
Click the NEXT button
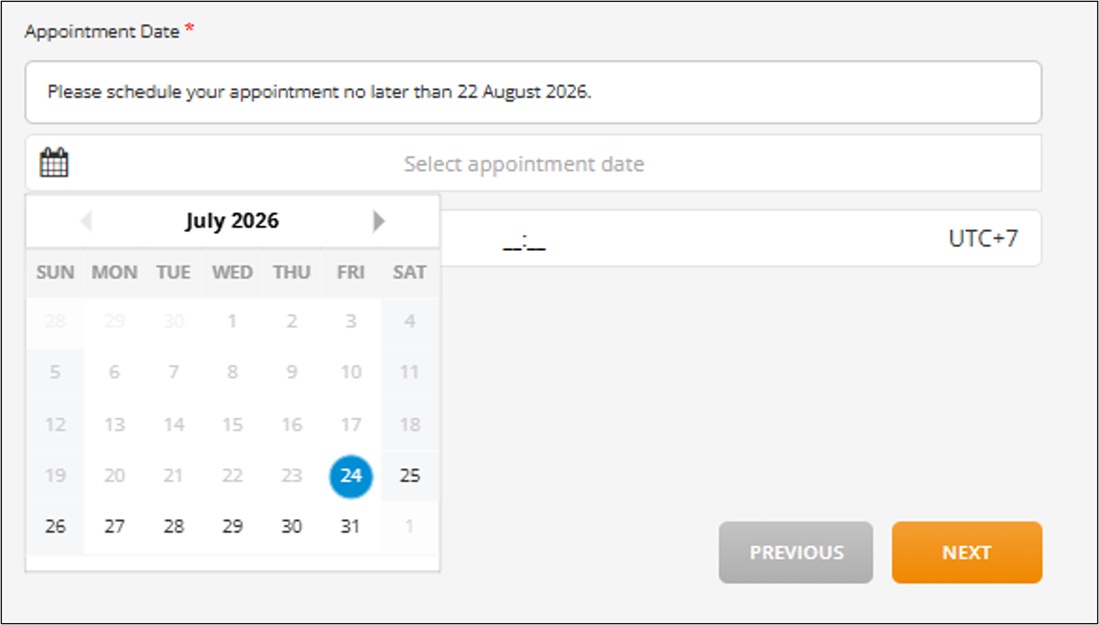click(967, 552)
